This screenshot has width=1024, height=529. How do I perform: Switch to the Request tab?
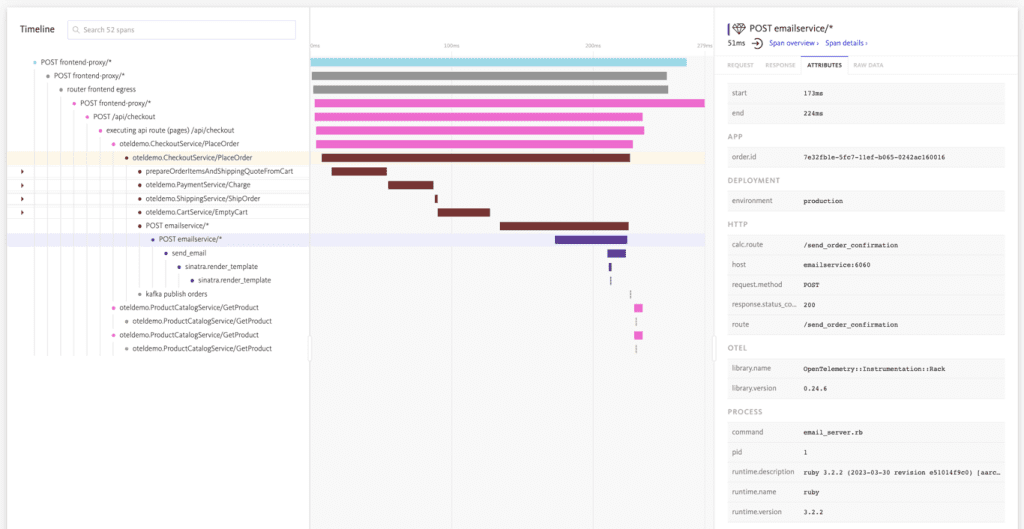click(740, 64)
